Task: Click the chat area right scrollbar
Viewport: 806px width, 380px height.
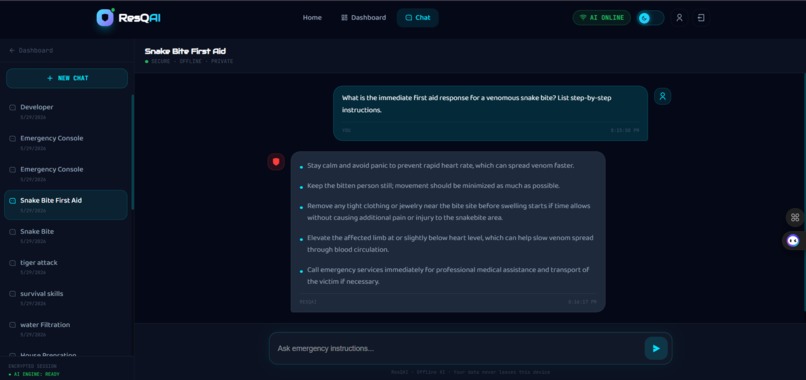Action: [x=804, y=193]
